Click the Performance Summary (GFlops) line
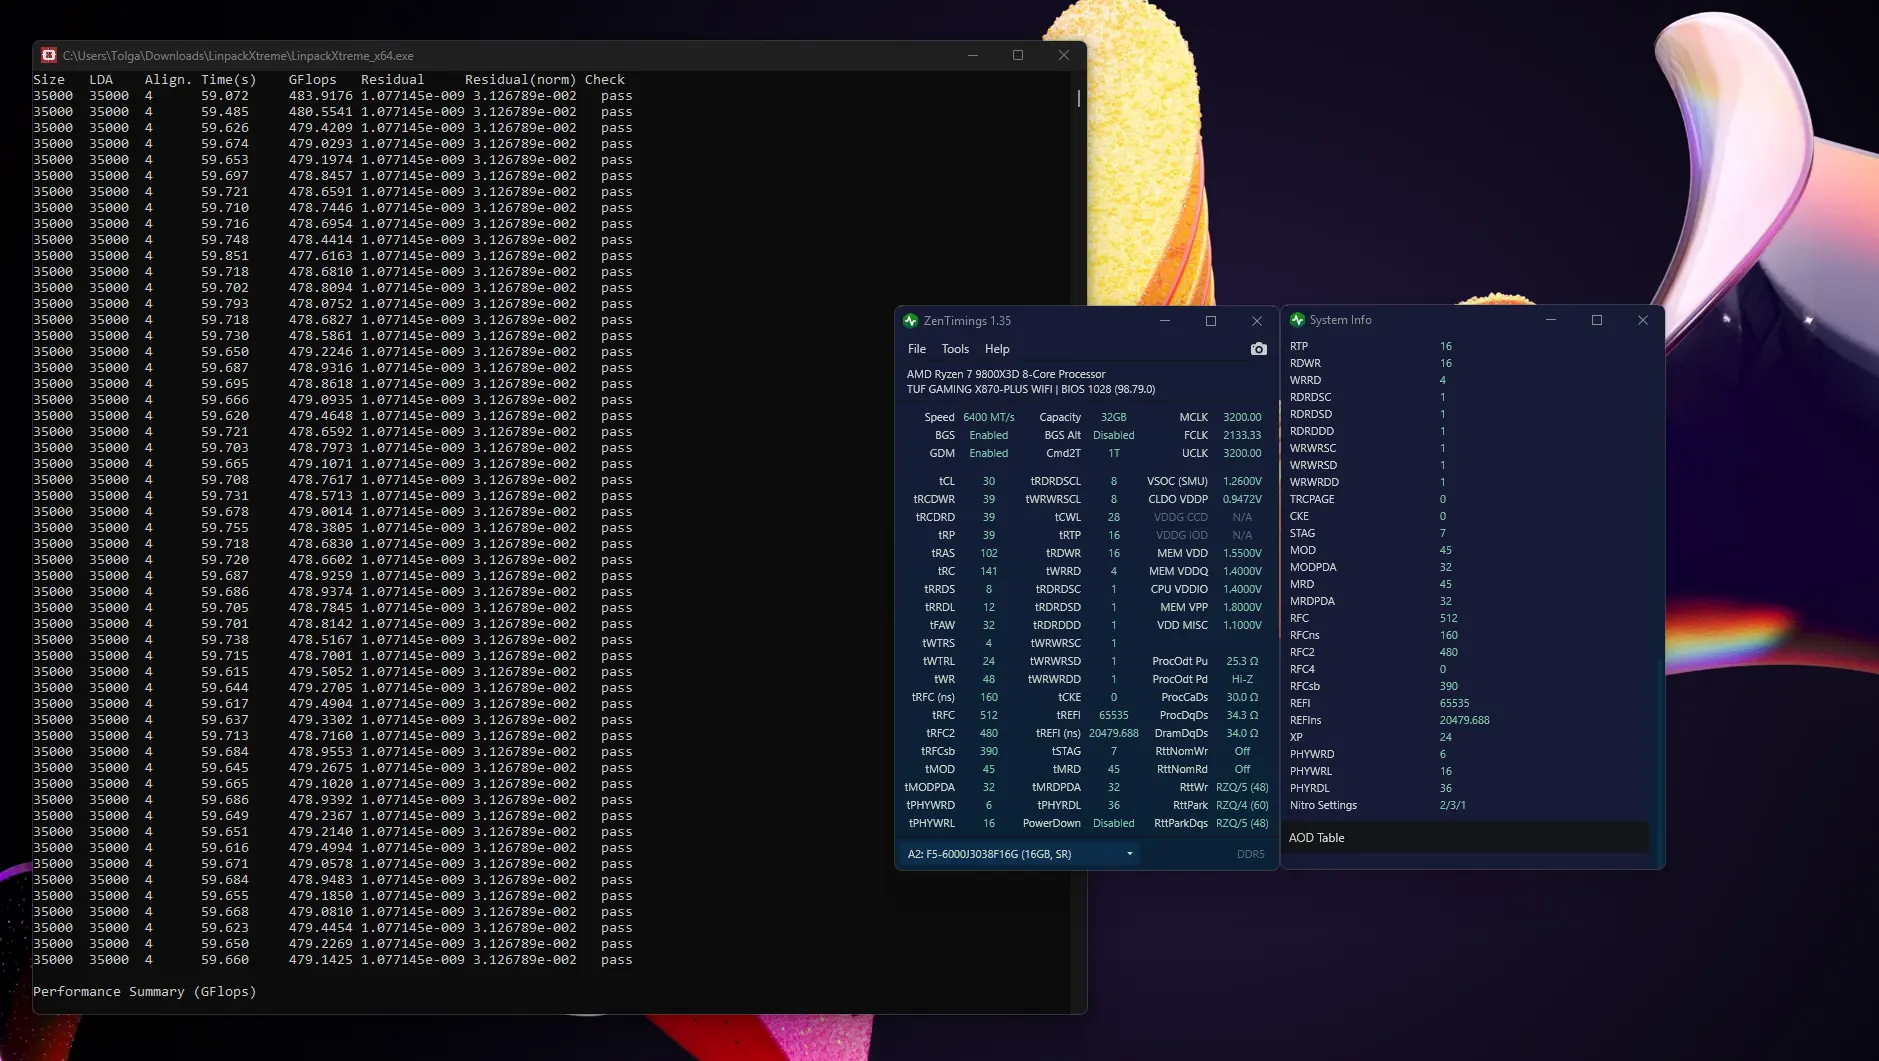 145,992
